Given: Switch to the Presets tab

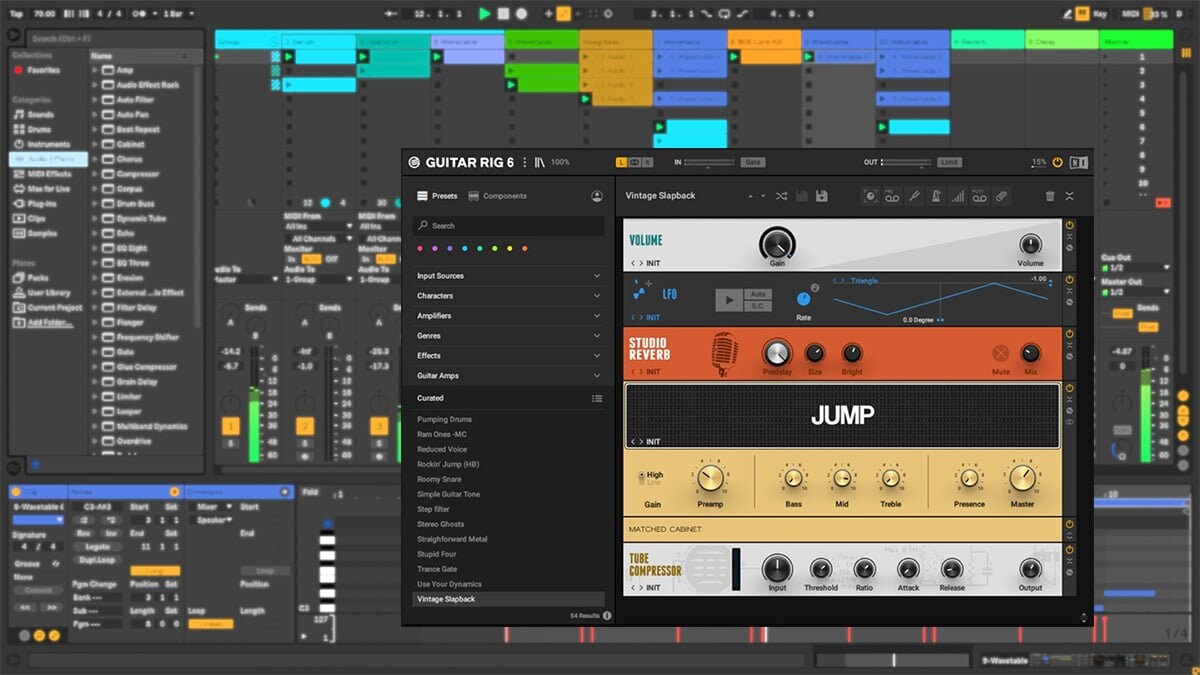Looking at the screenshot, I should click(x=437, y=196).
